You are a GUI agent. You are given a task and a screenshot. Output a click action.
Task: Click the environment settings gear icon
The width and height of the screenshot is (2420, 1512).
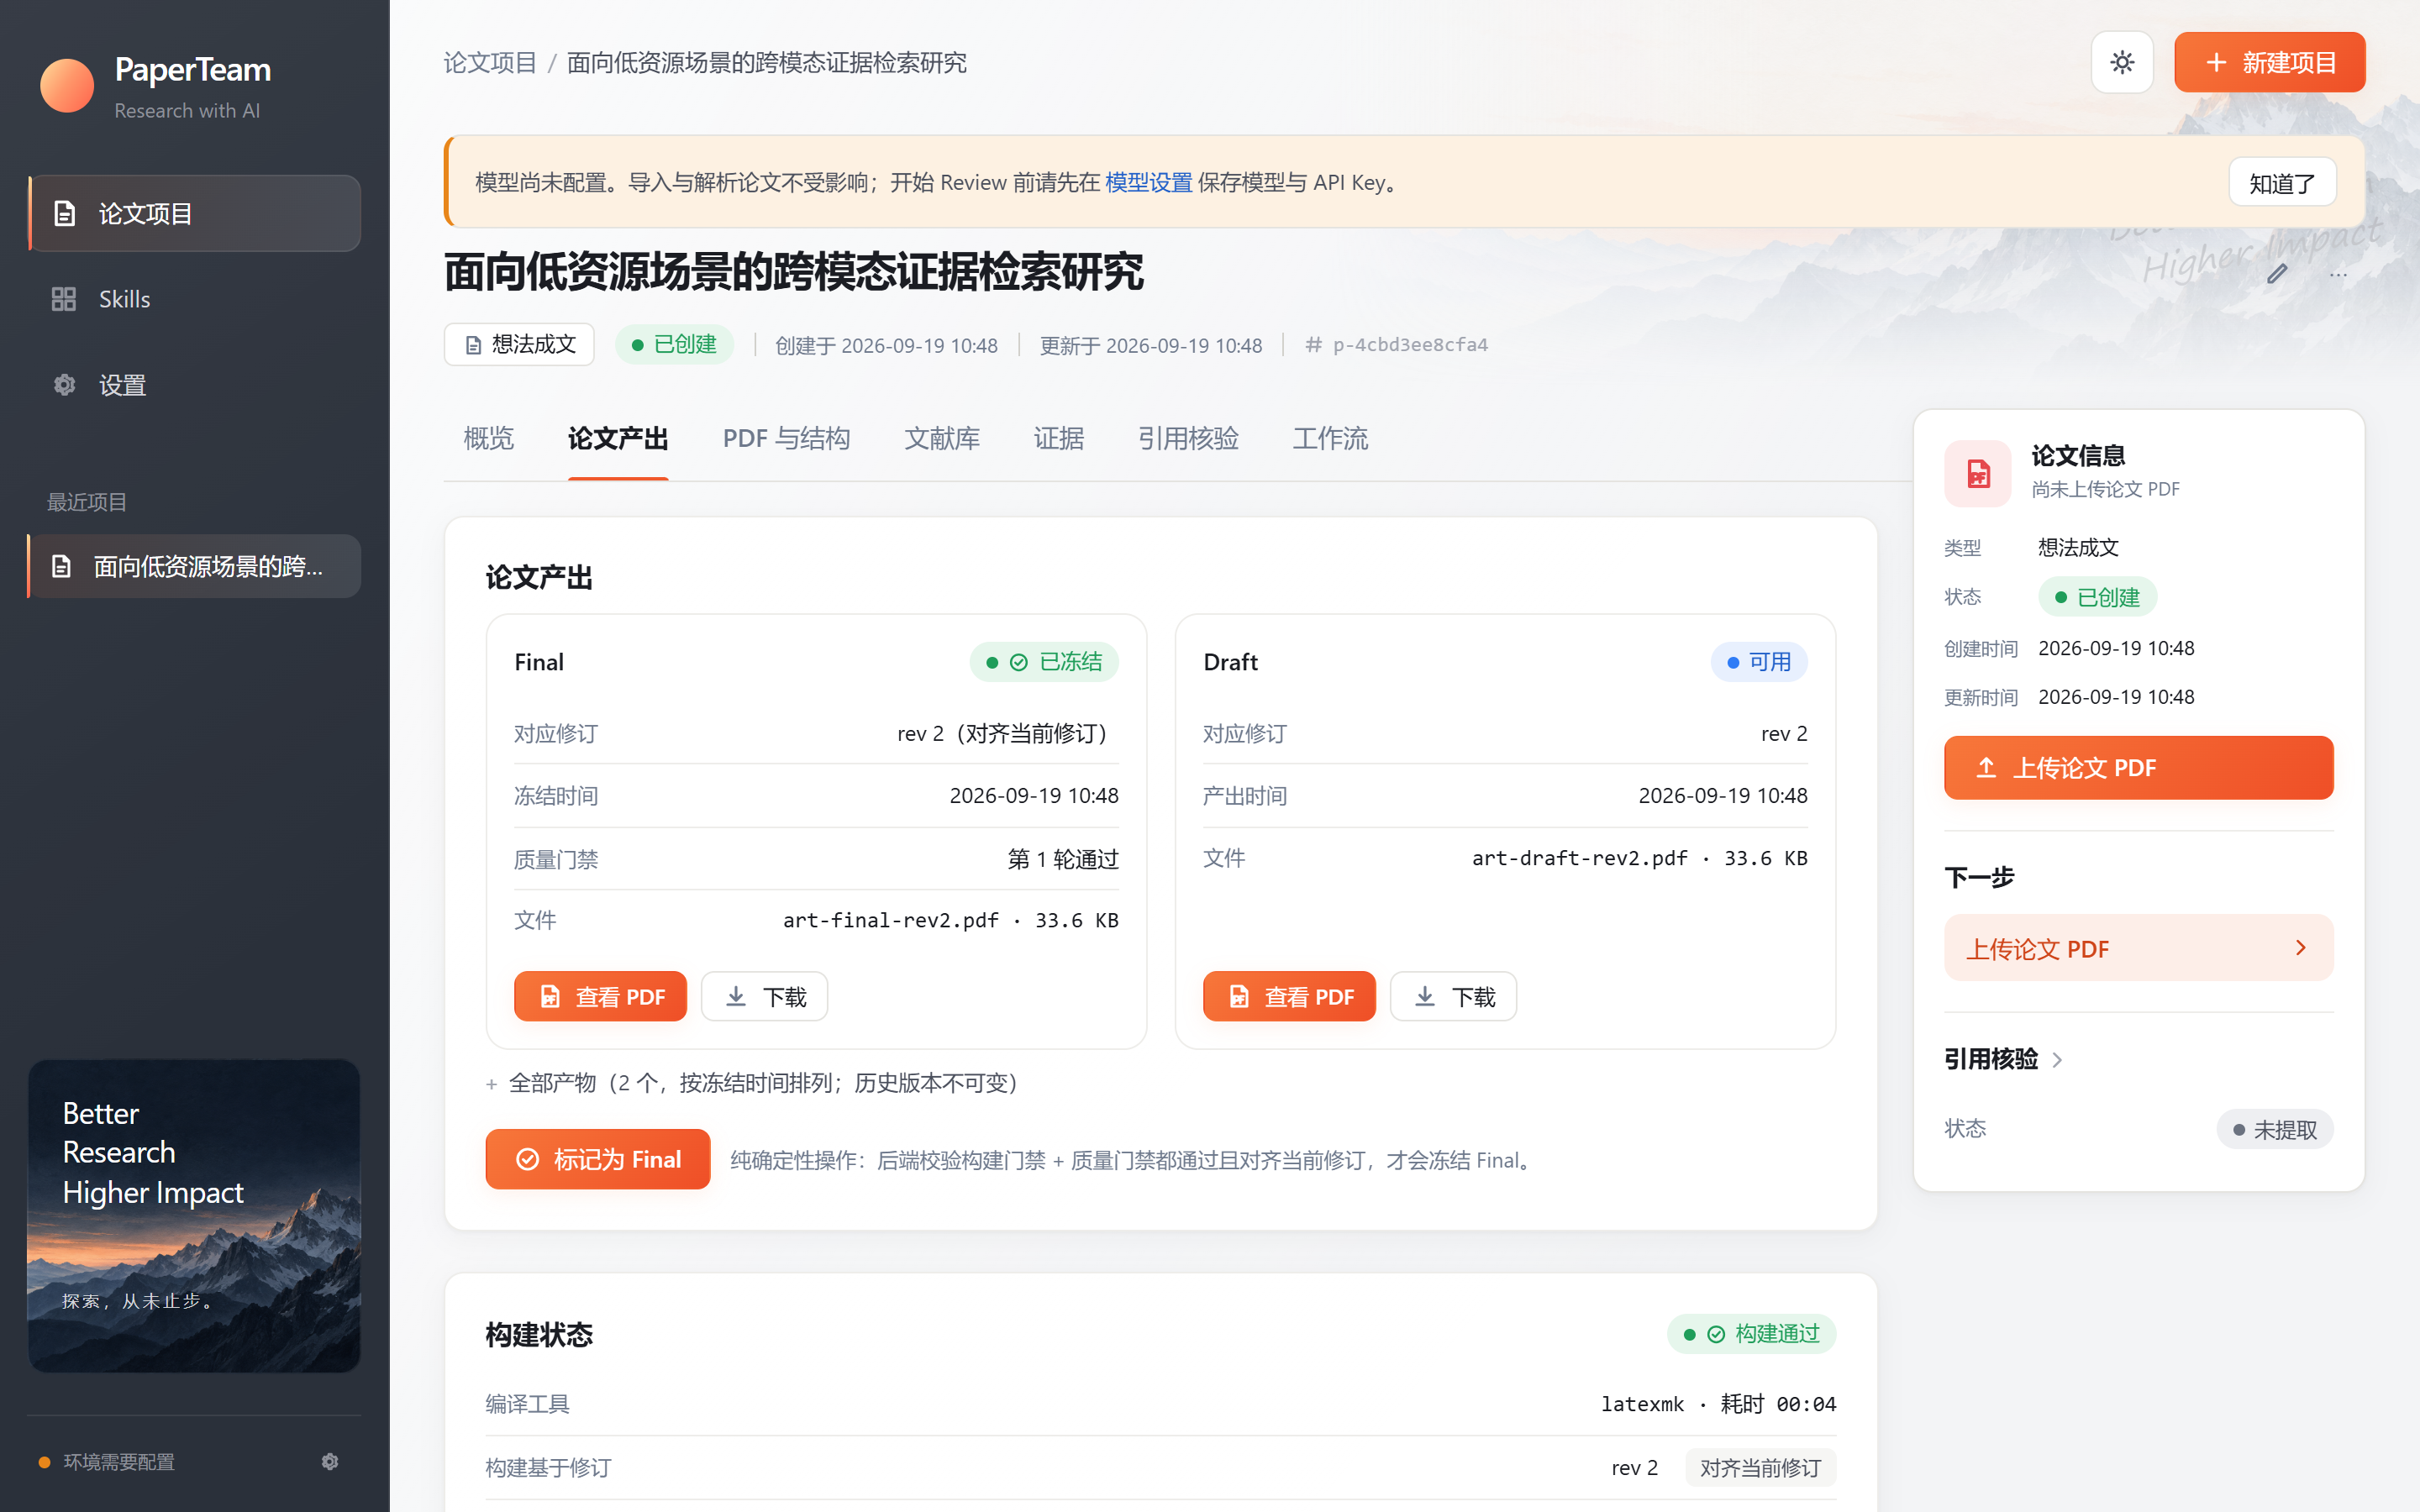(x=330, y=1462)
